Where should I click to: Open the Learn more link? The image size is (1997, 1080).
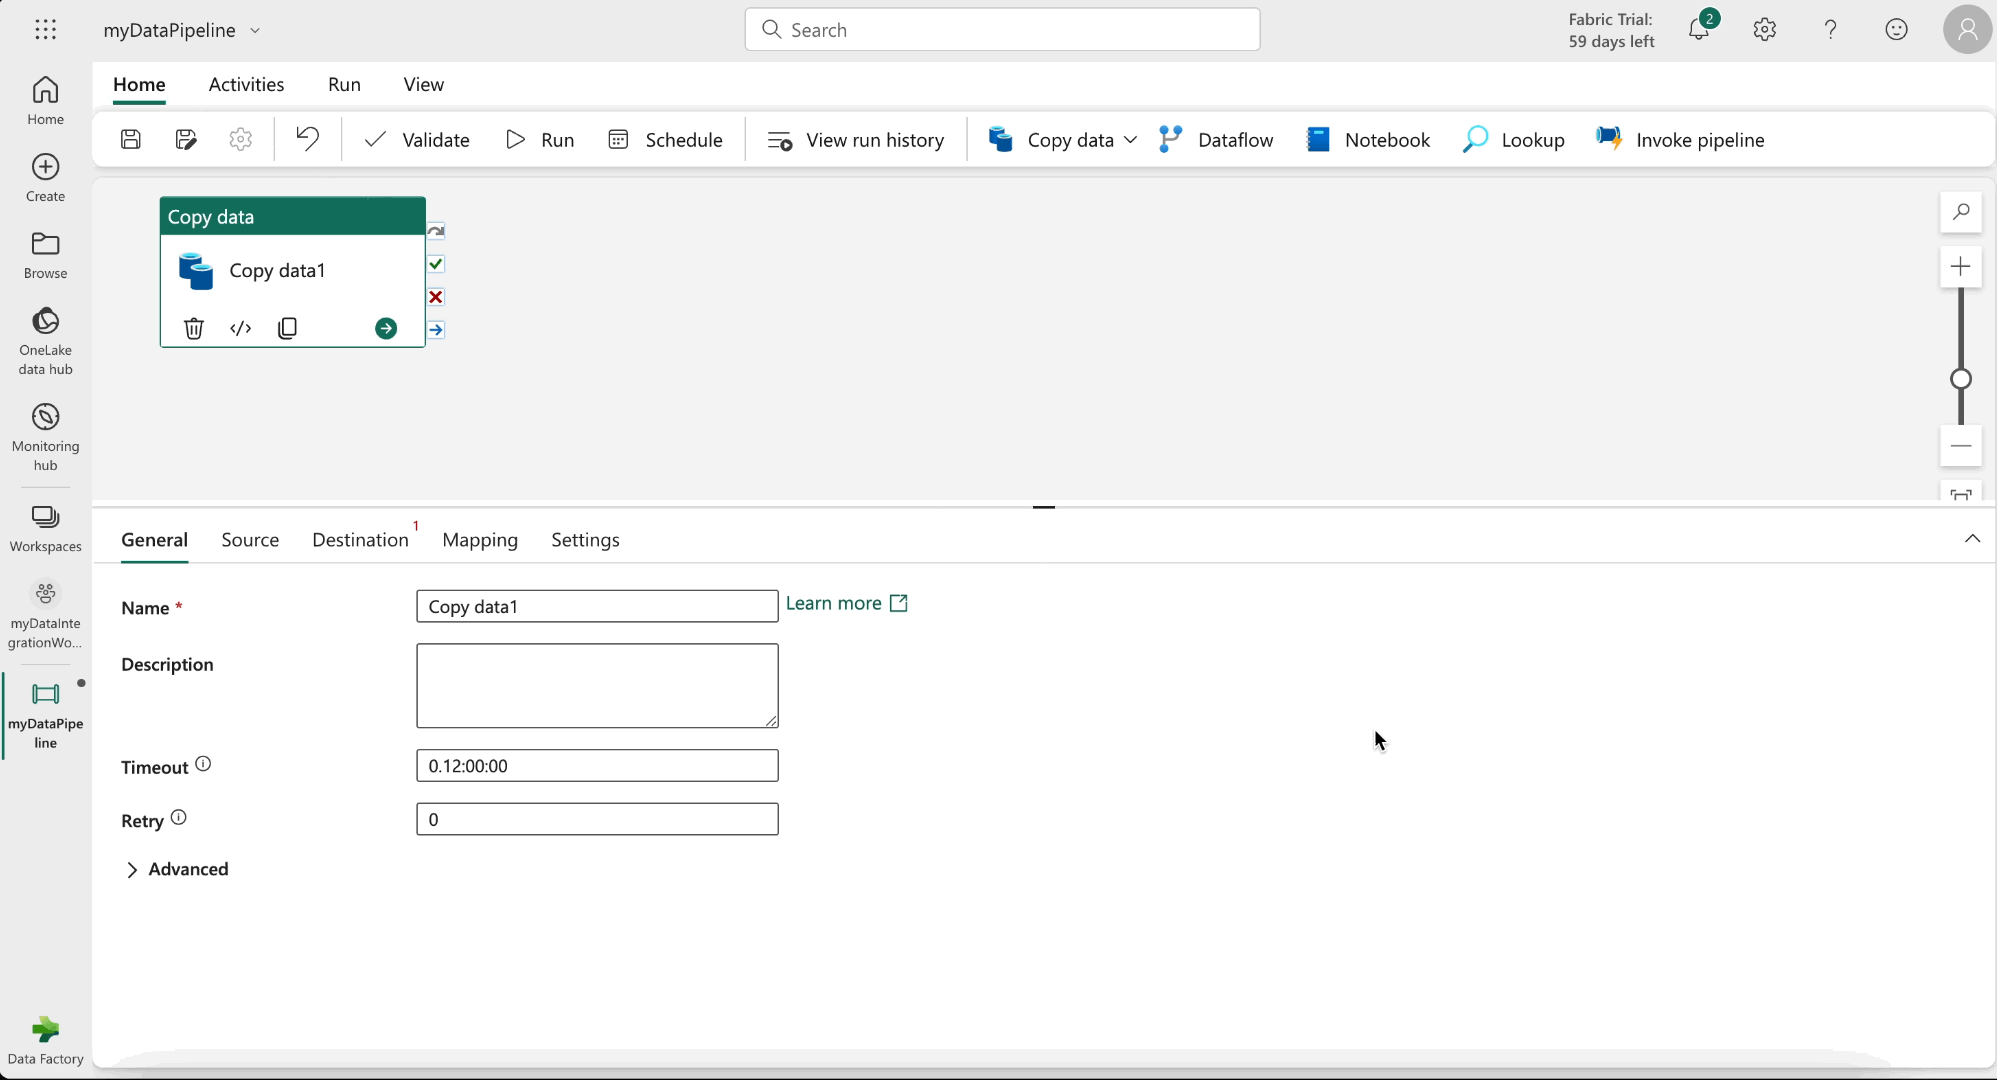click(x=847, y=603)
